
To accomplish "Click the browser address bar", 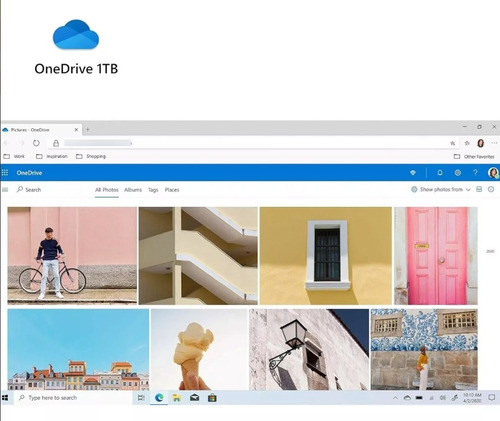I will (253, 143).
